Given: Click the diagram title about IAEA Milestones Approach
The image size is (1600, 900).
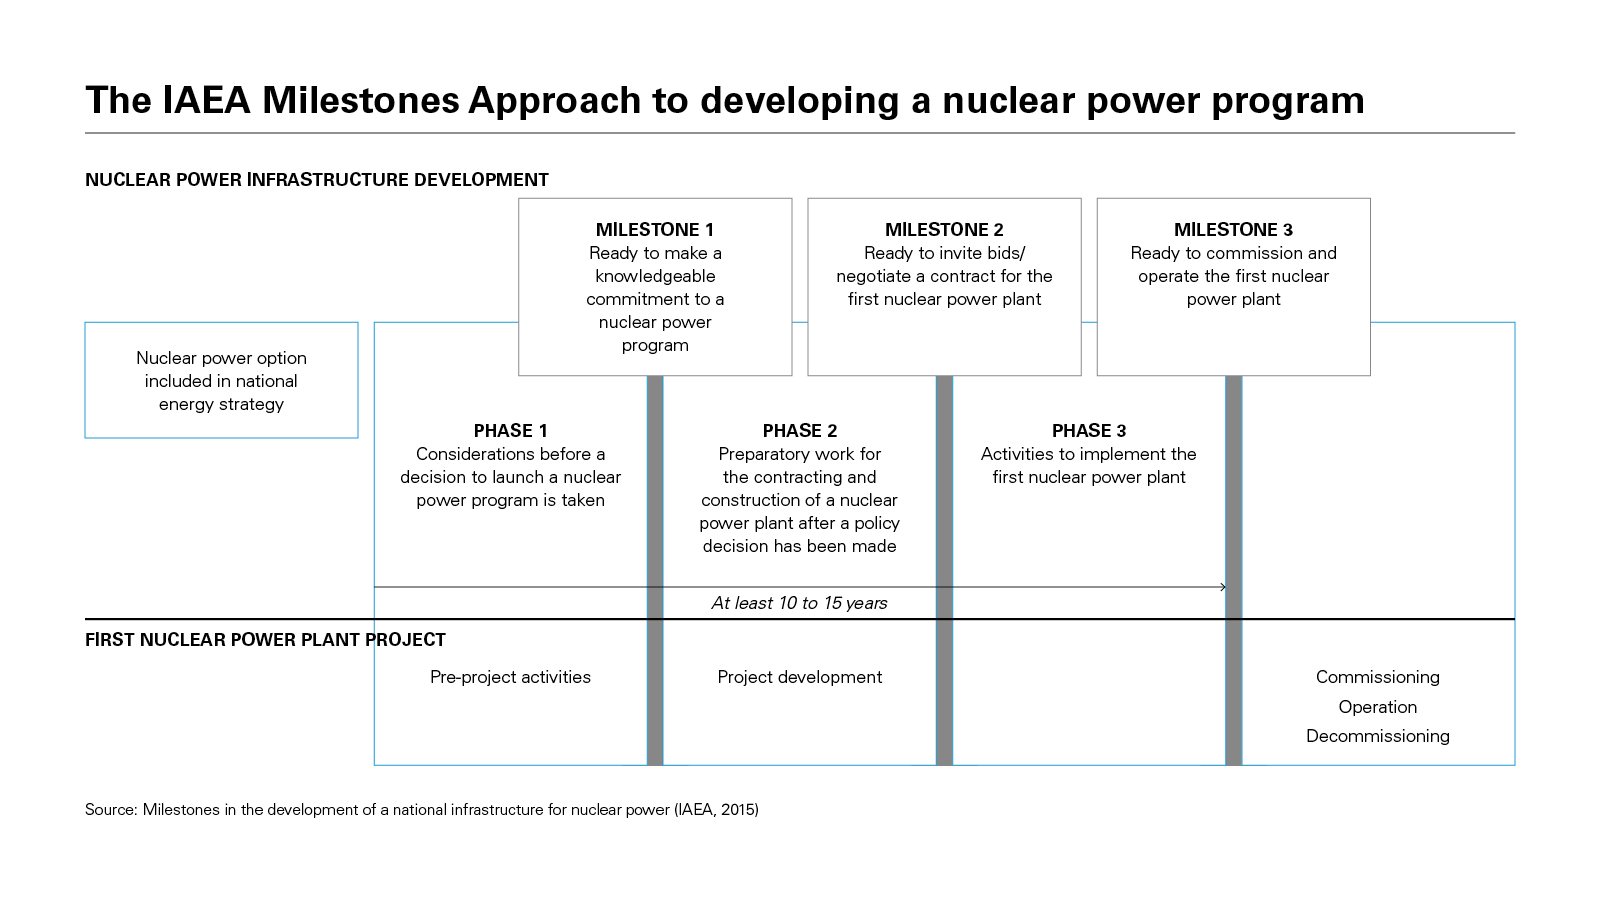Looking at the screenshot, I should (724, 101).
